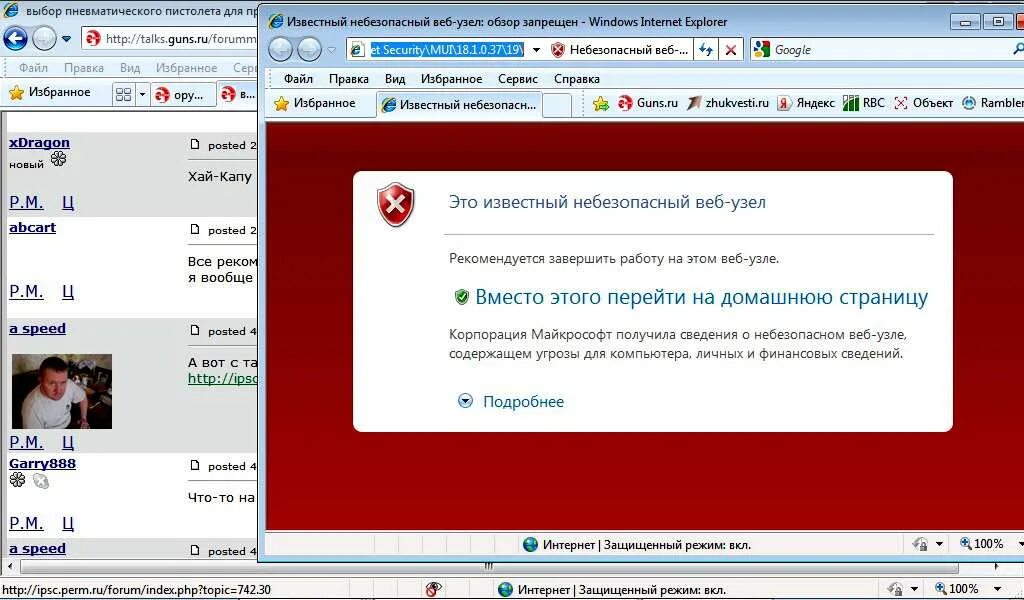Viewport: 1024px width, 600px height.
Task: Click the Back arrow in the front window
Action: [281, 49]
